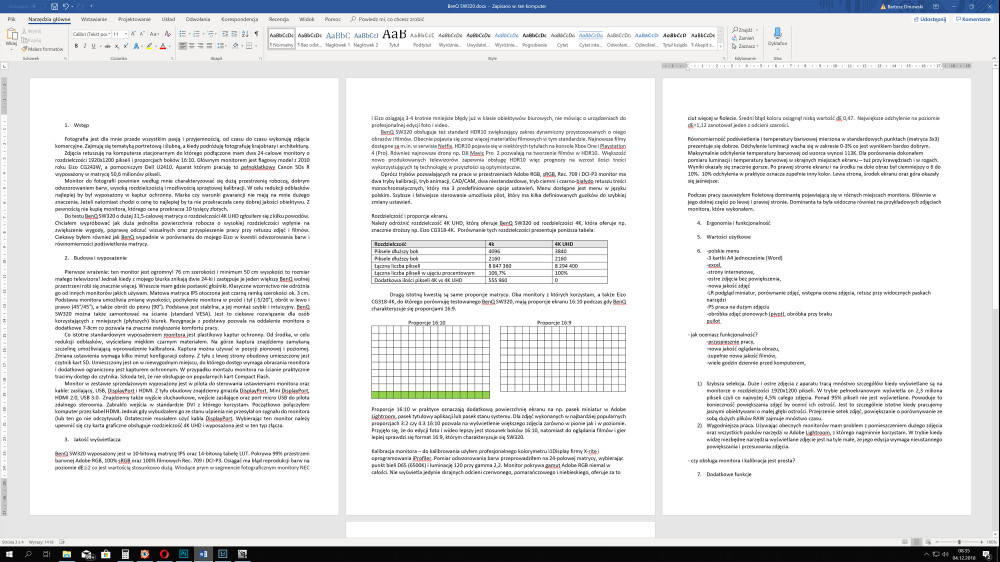The height and width of the screenshot is (562, 1000).
Task: Toggle bold formatting
Action: (76, 46)
